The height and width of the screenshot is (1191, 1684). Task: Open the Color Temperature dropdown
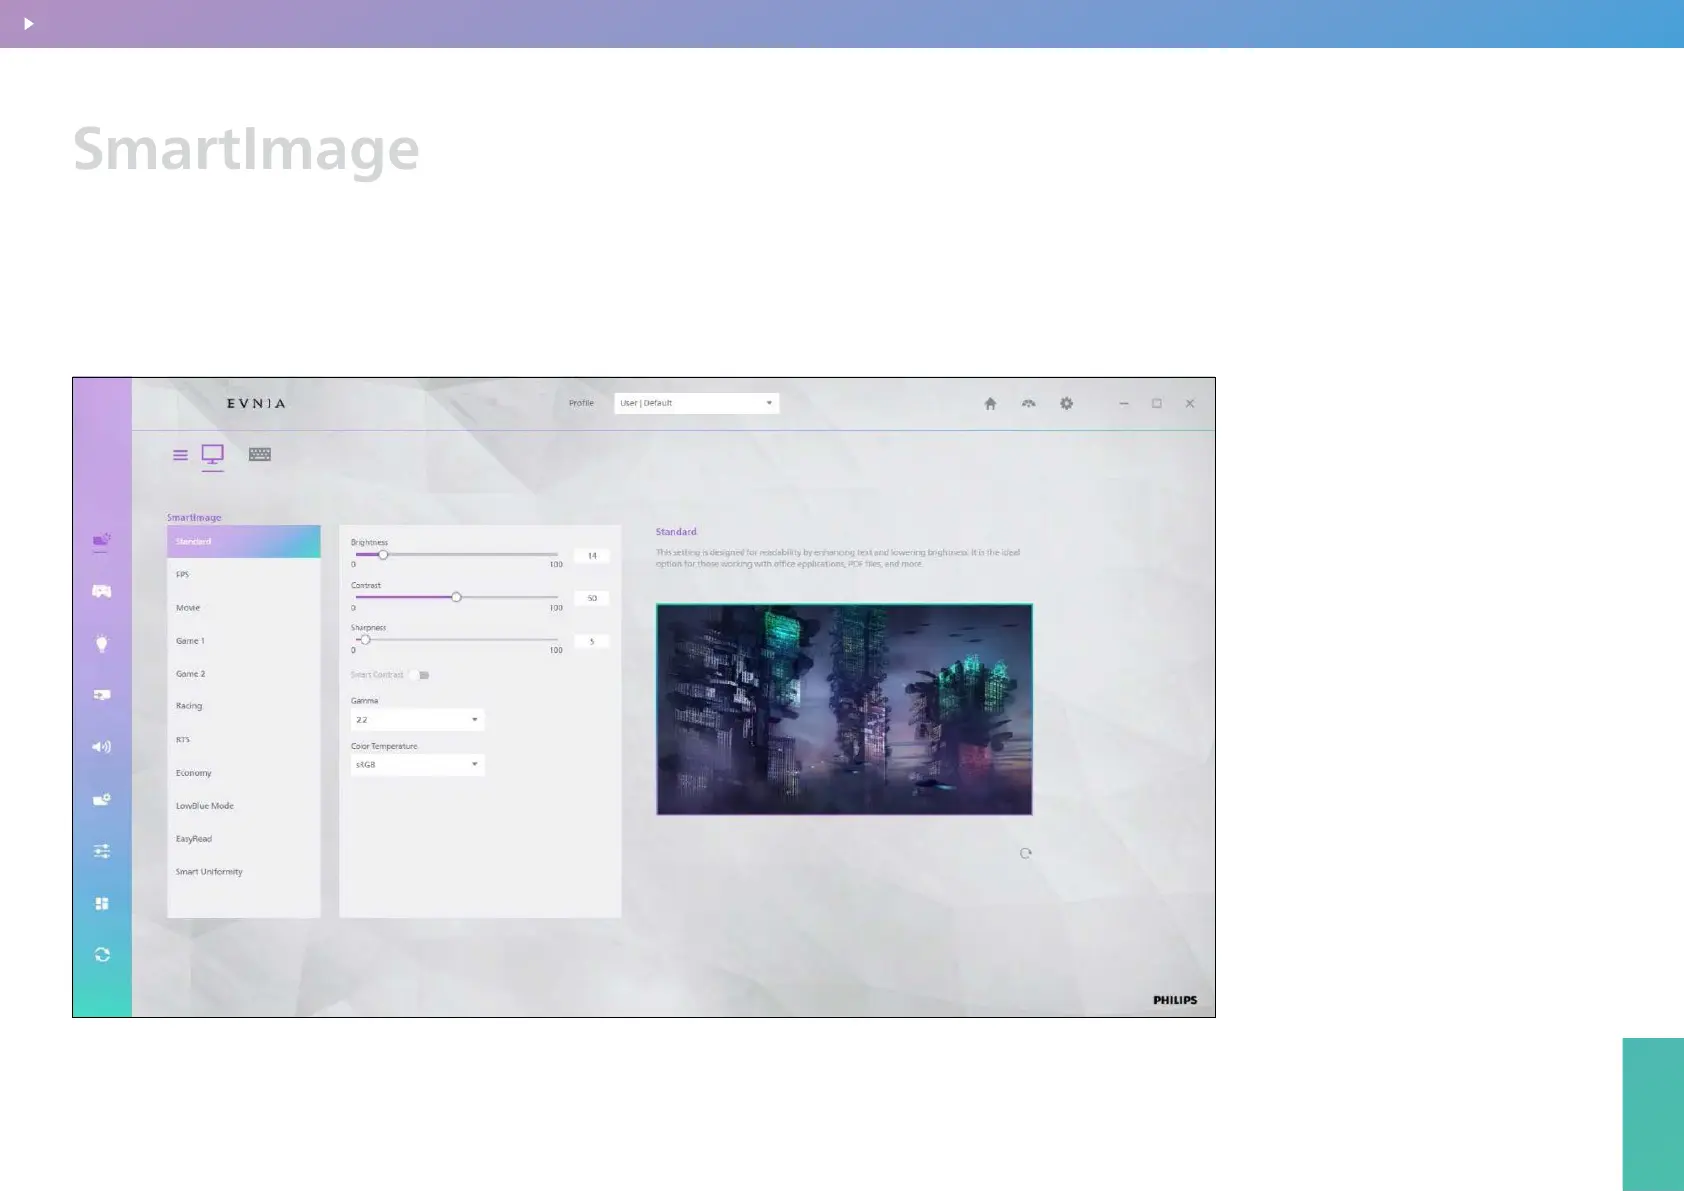tap(417, 765)
